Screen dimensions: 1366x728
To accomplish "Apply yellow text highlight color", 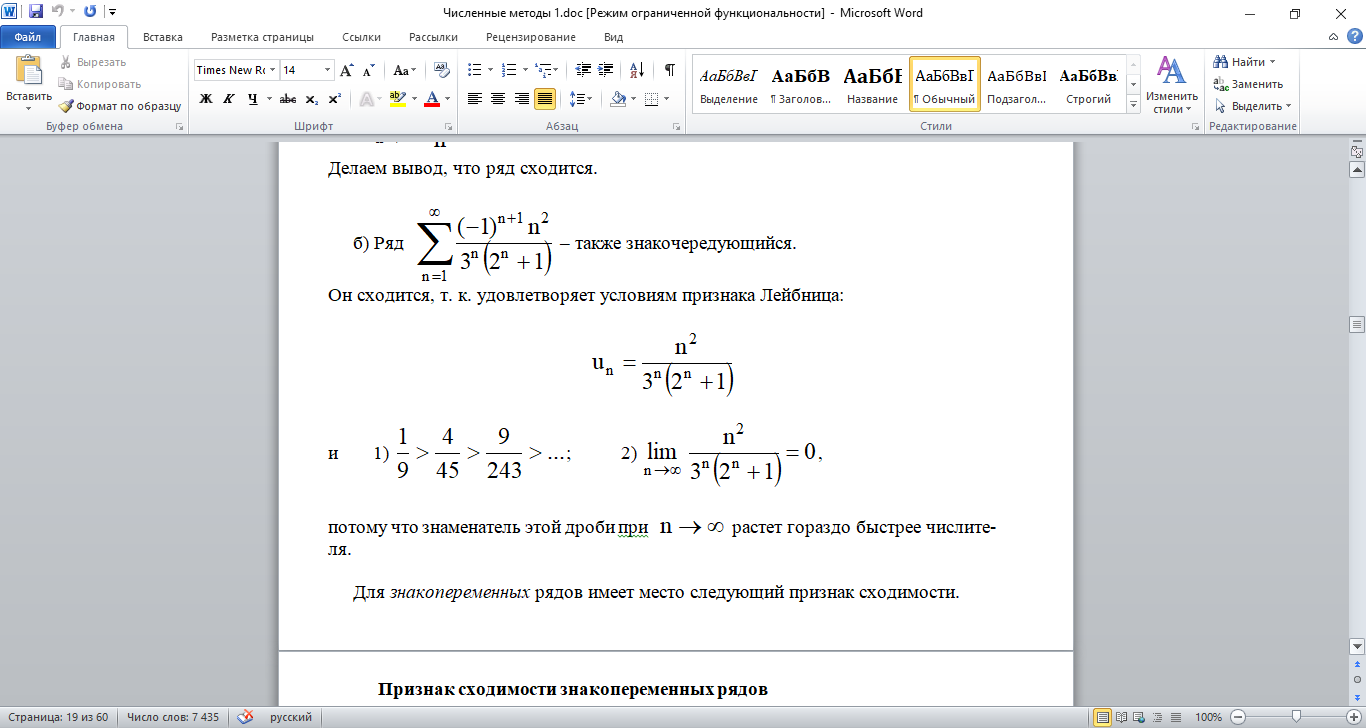I will 397,99.
